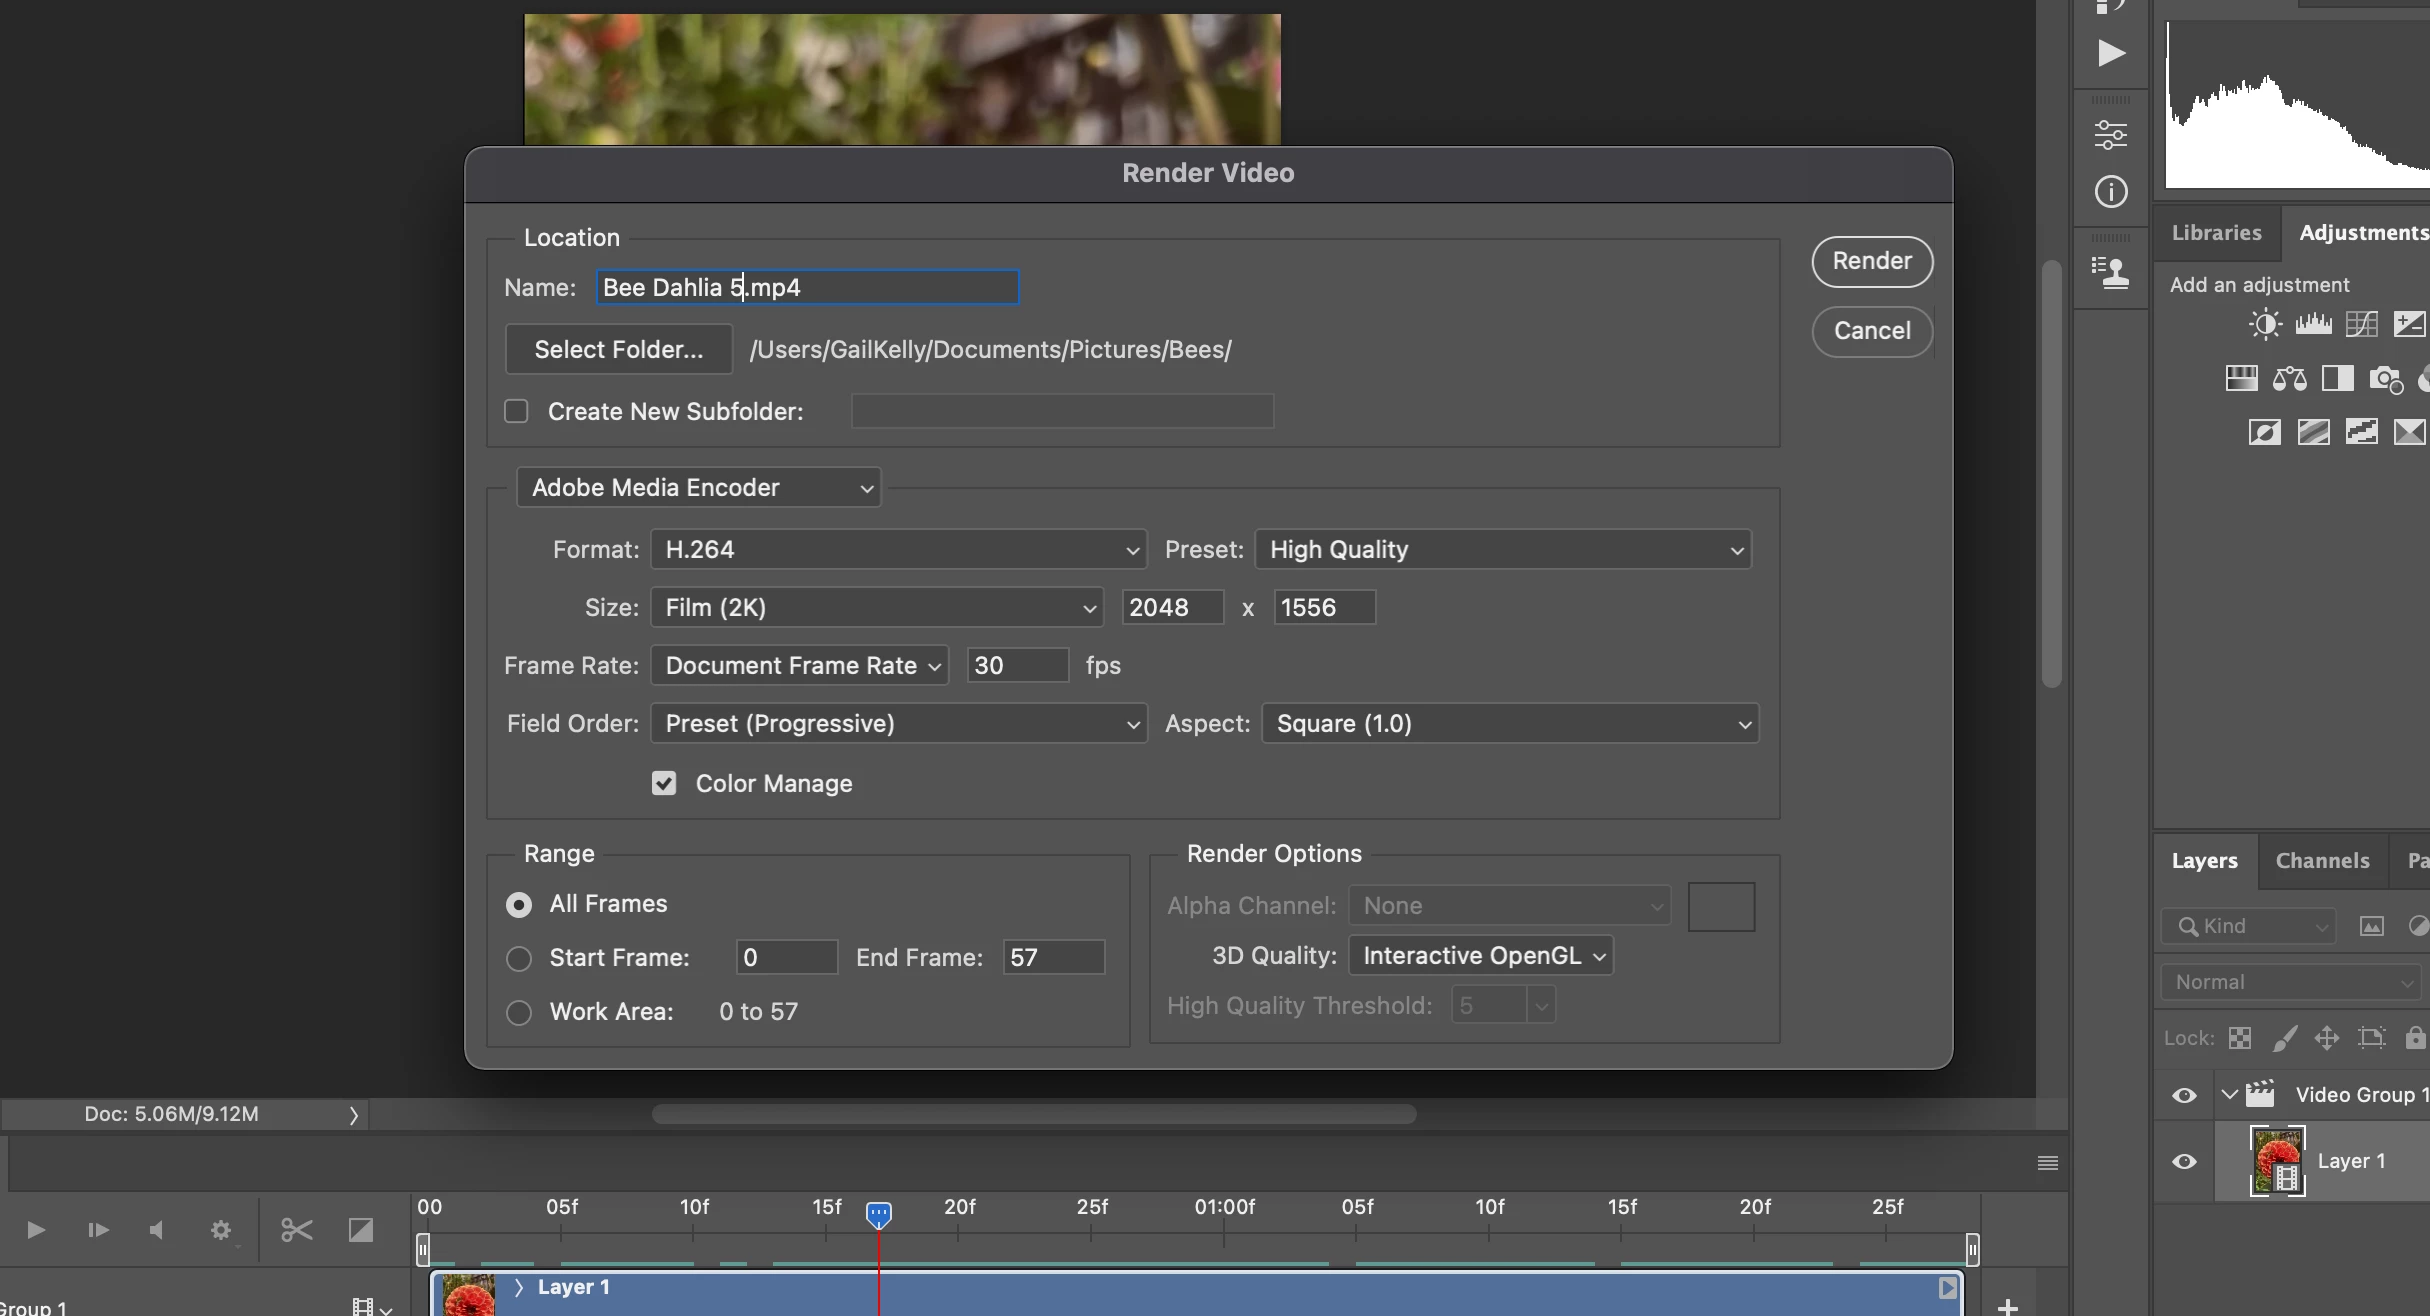Open the Preset High Quality dropdown
This screenshot has height=1316, width=2430.
[x=1502, y=549]
